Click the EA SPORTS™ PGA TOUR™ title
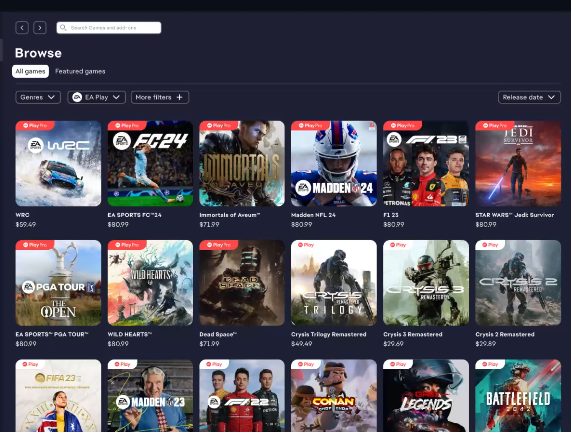Screen dimensions: 571x432 pos(52,334)
